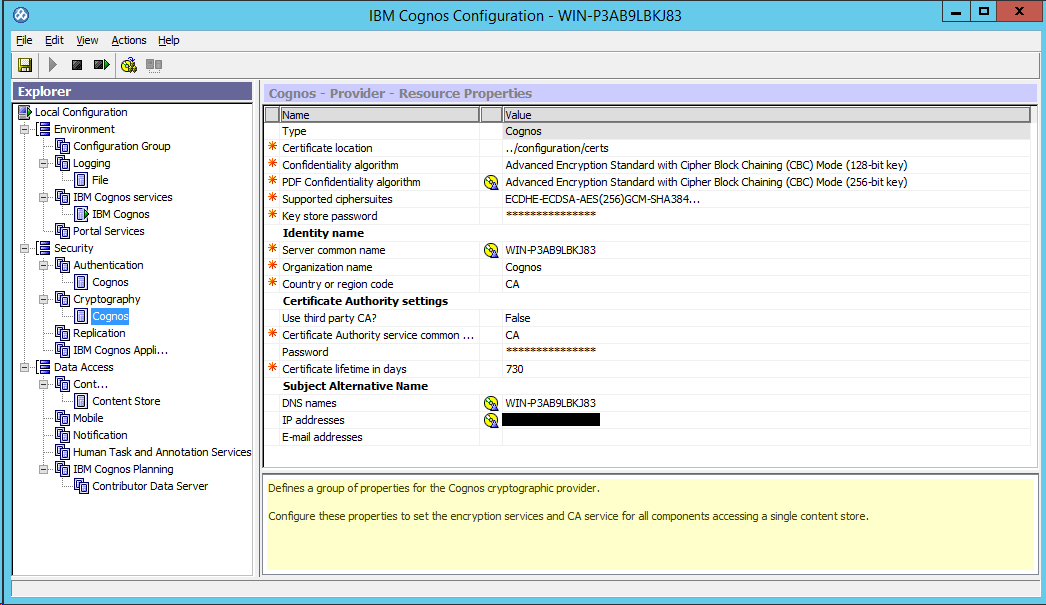The image size is (1046, 605).
Task: Open the File menu
Action: pos(24,40)
